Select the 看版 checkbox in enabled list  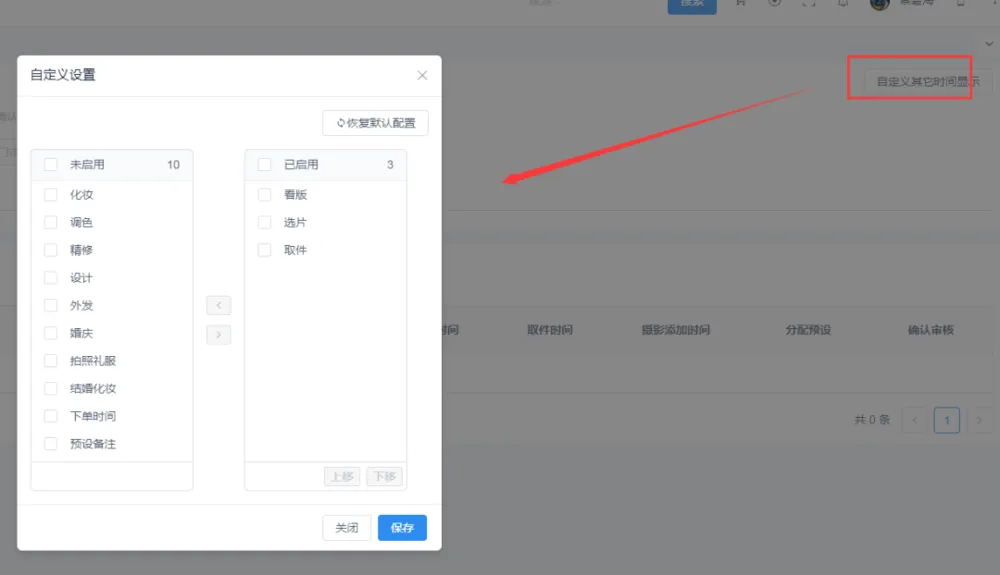click(264, 195)
